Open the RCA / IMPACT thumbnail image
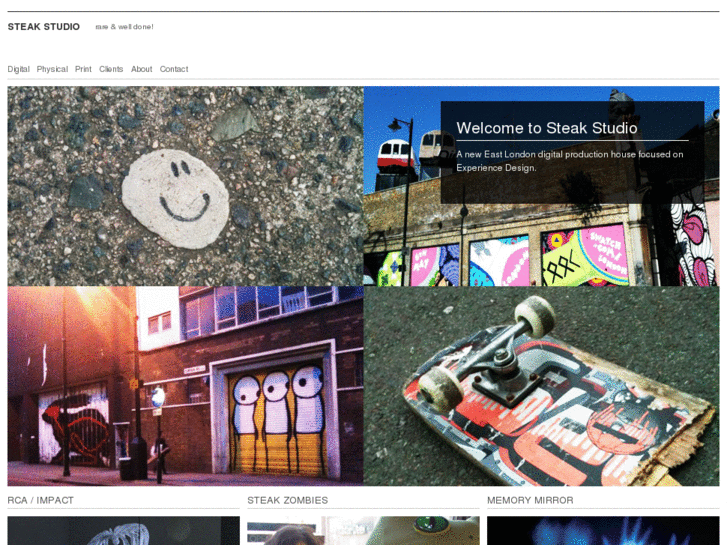Screen dimensions: 727x545 pyautogui.click(x=123, y=531)
